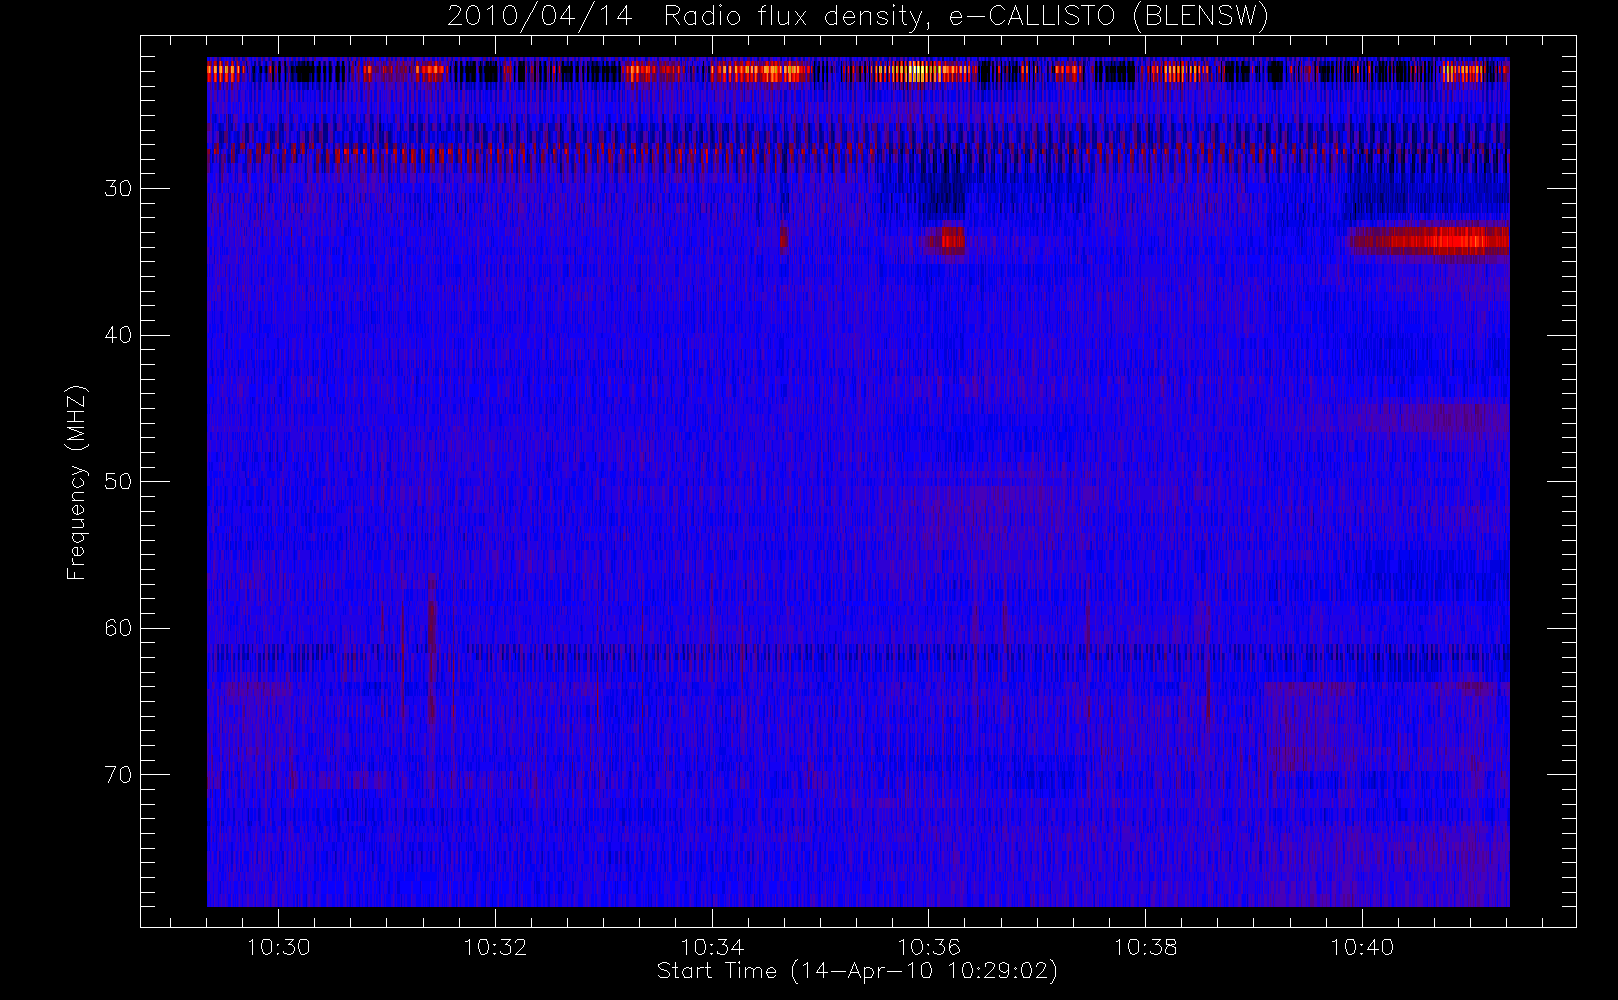
Task: Click the 10:36 time tick label
Action: coord(928,947)
